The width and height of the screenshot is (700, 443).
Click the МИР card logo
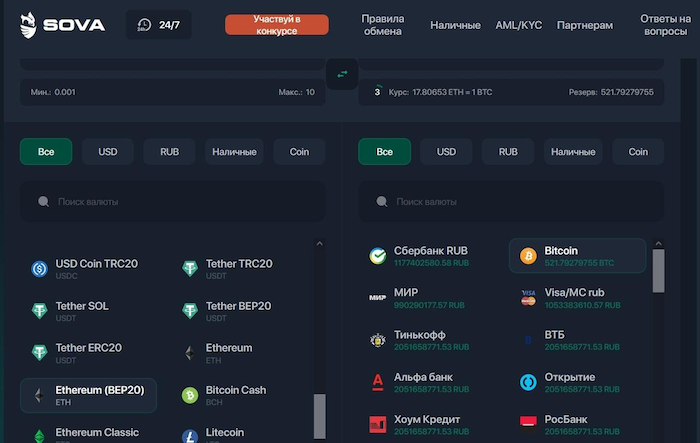point(377,297)
